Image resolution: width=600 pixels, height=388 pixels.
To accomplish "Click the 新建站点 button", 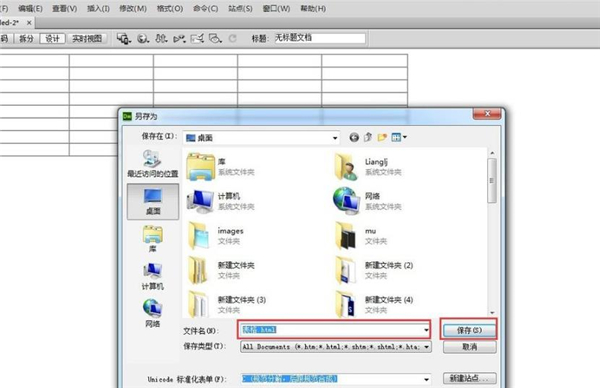I will (469, 378).
